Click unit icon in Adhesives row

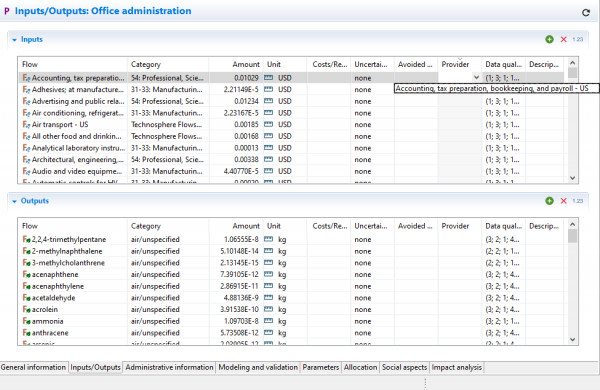269,90
